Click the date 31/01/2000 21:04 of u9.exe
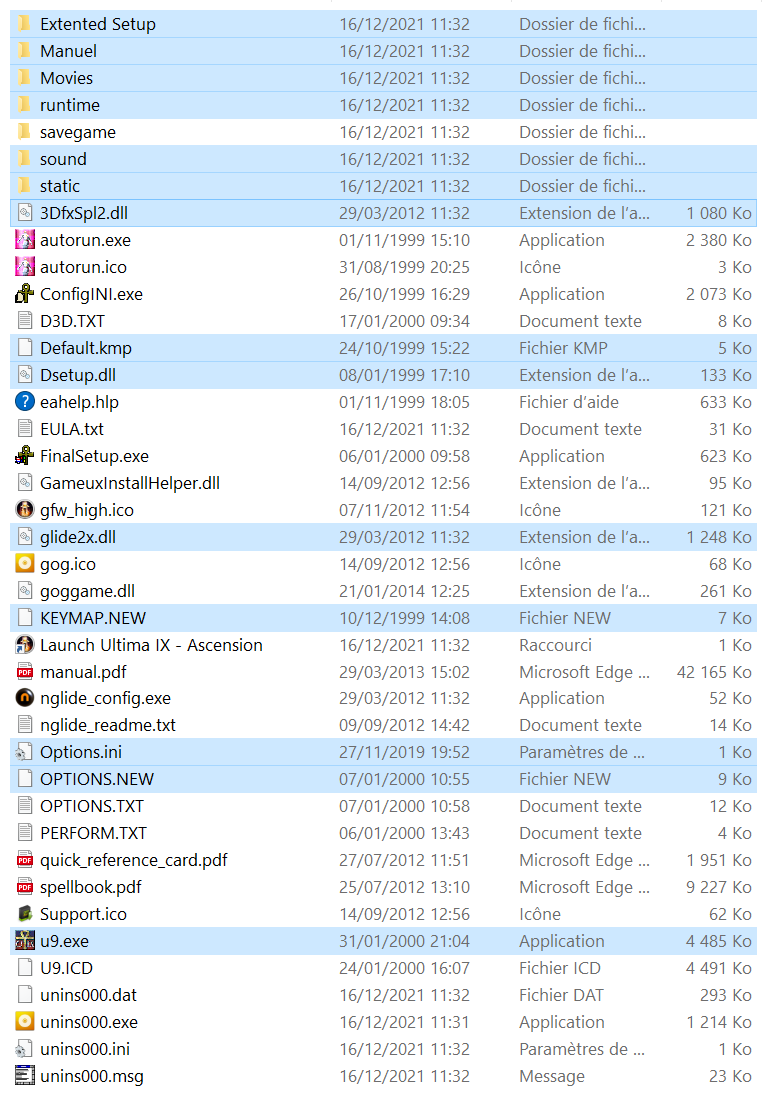The image size is (772, 1103). click(404, 941)
